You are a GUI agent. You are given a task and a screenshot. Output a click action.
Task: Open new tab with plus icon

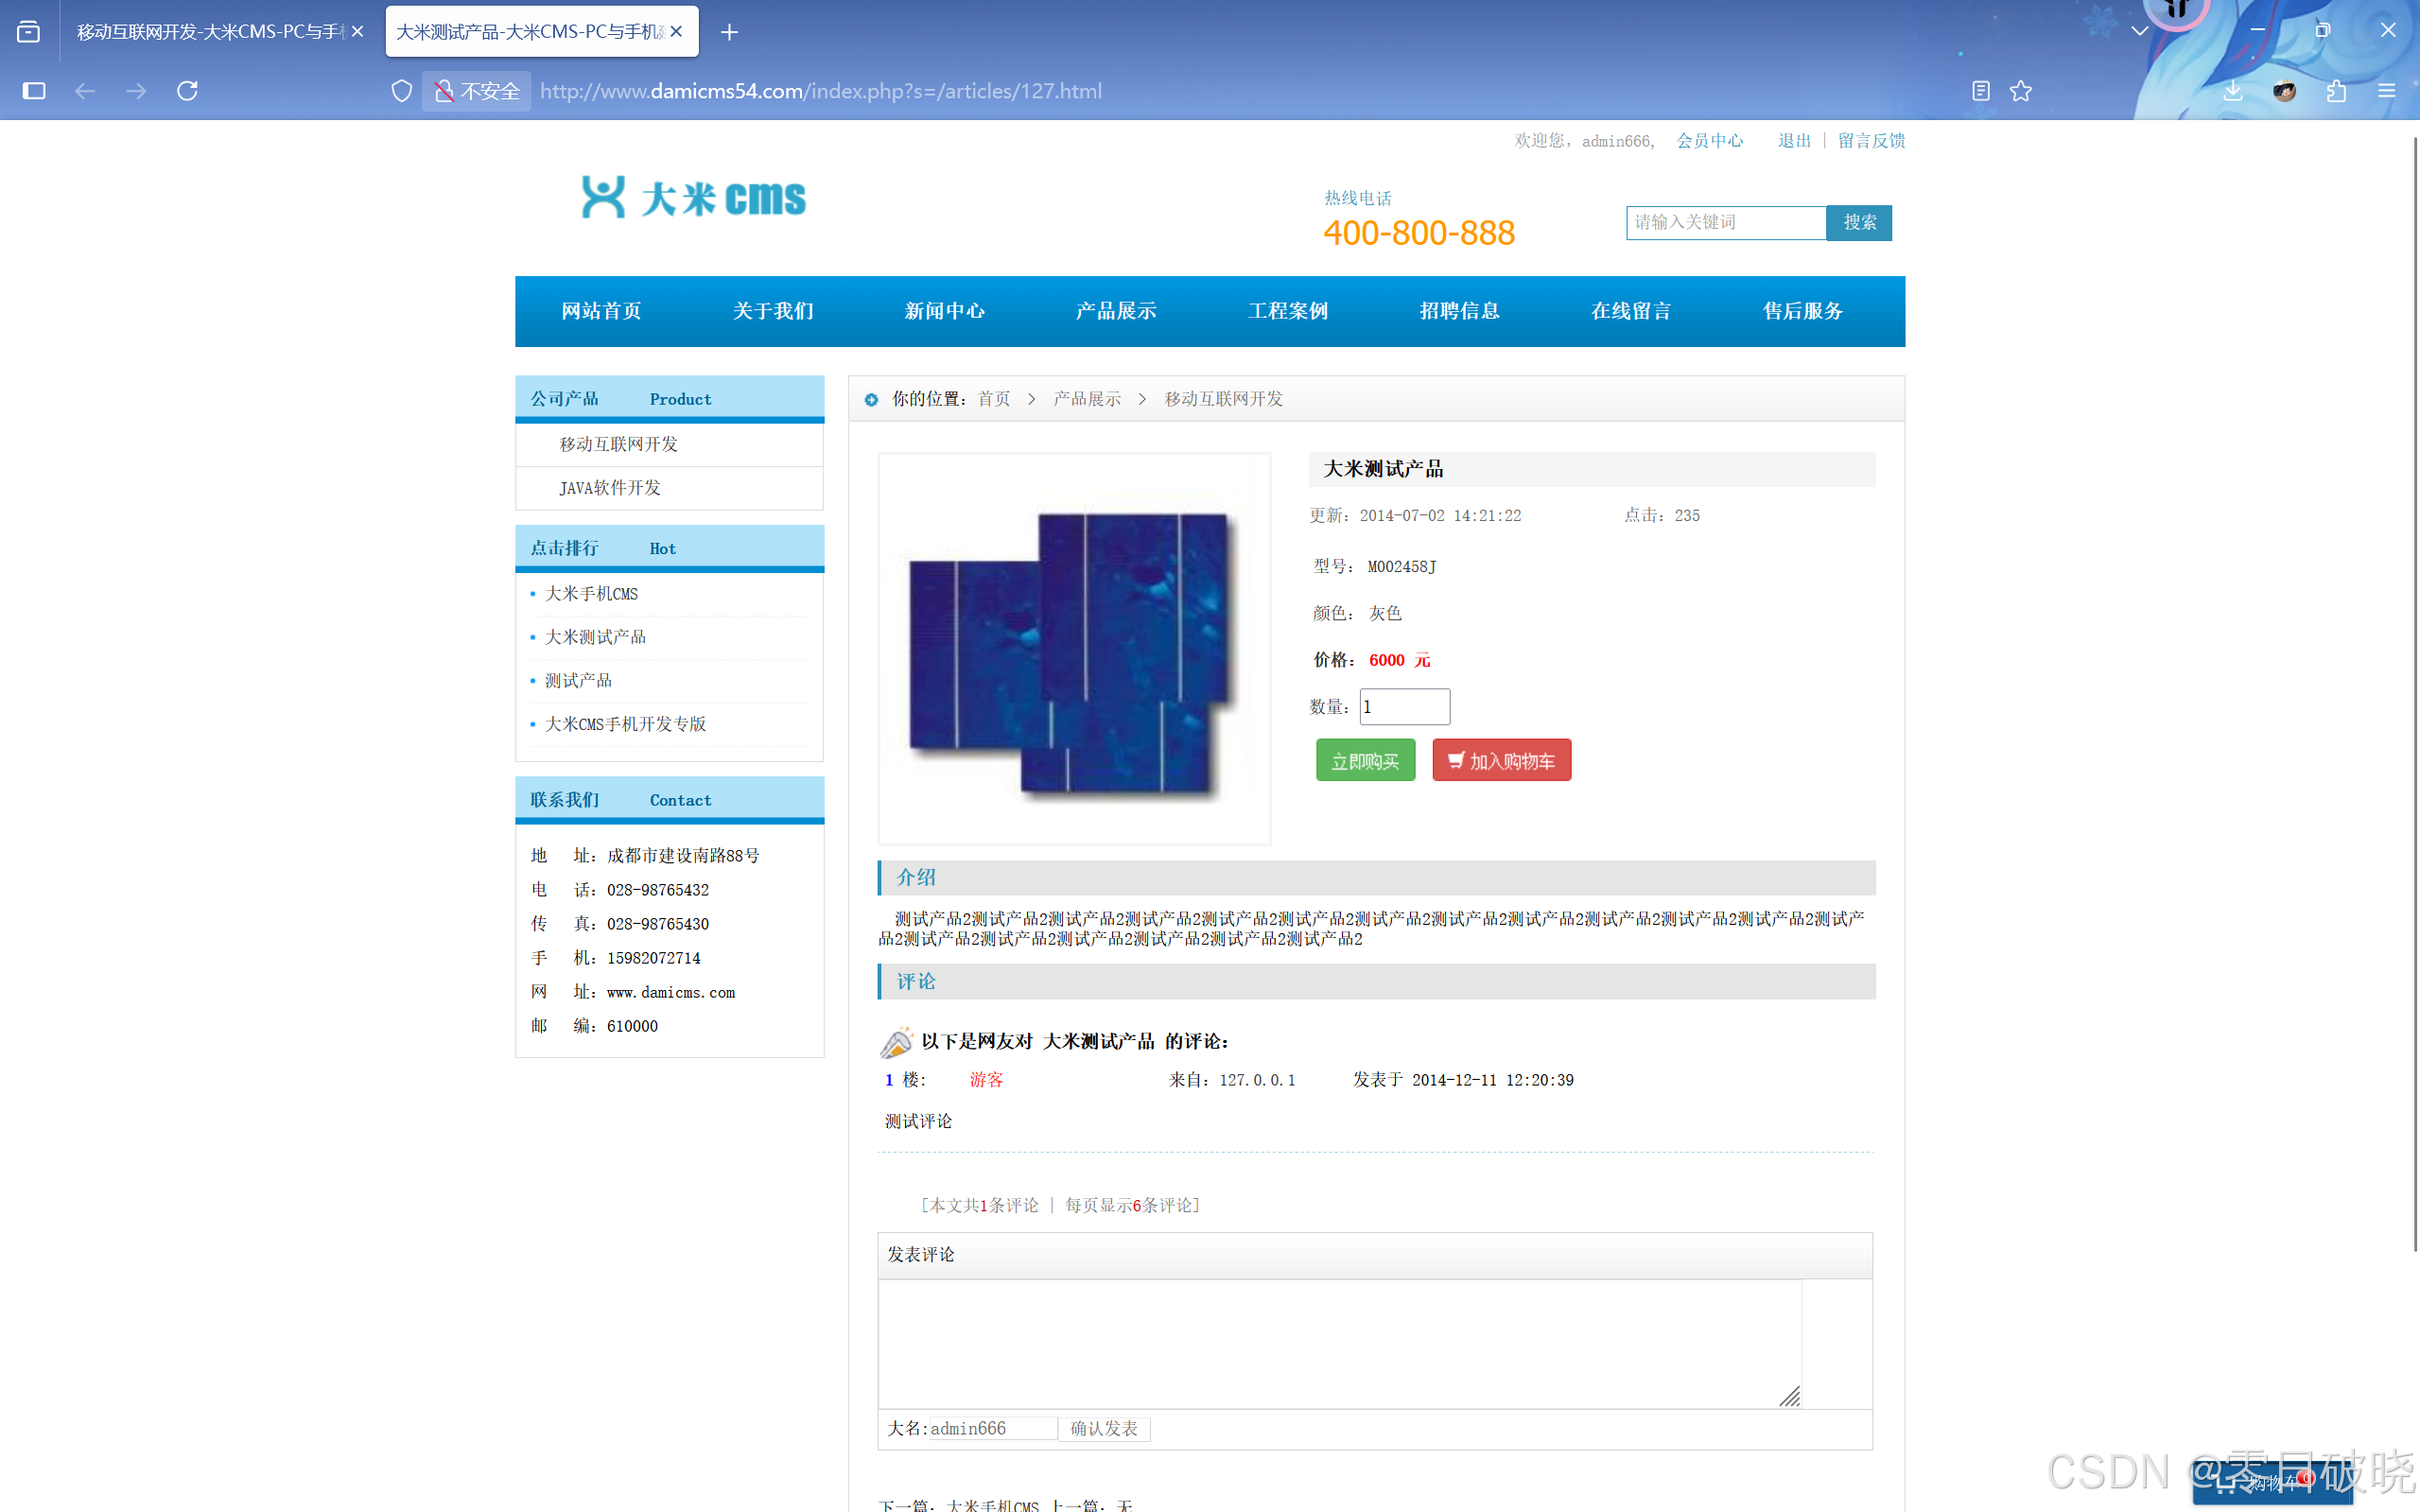[x=729, y=32]
